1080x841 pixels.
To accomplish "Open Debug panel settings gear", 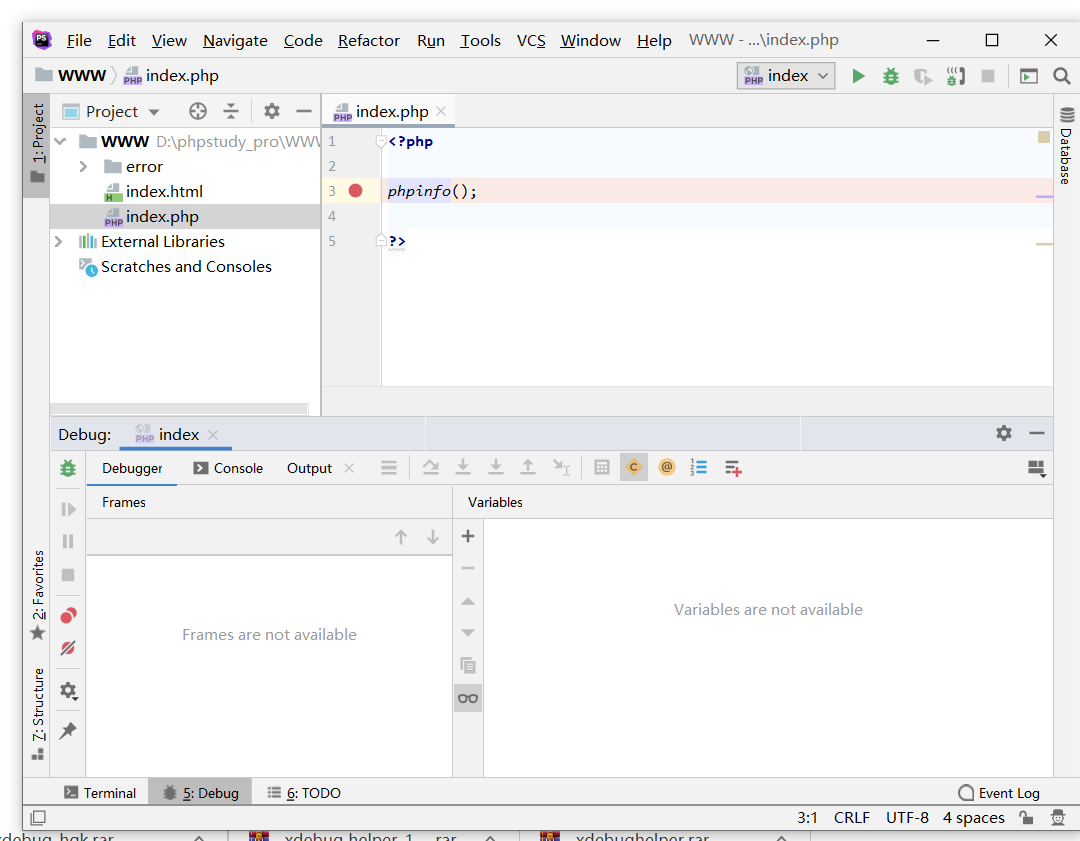I will click(x=1004, y=433).
